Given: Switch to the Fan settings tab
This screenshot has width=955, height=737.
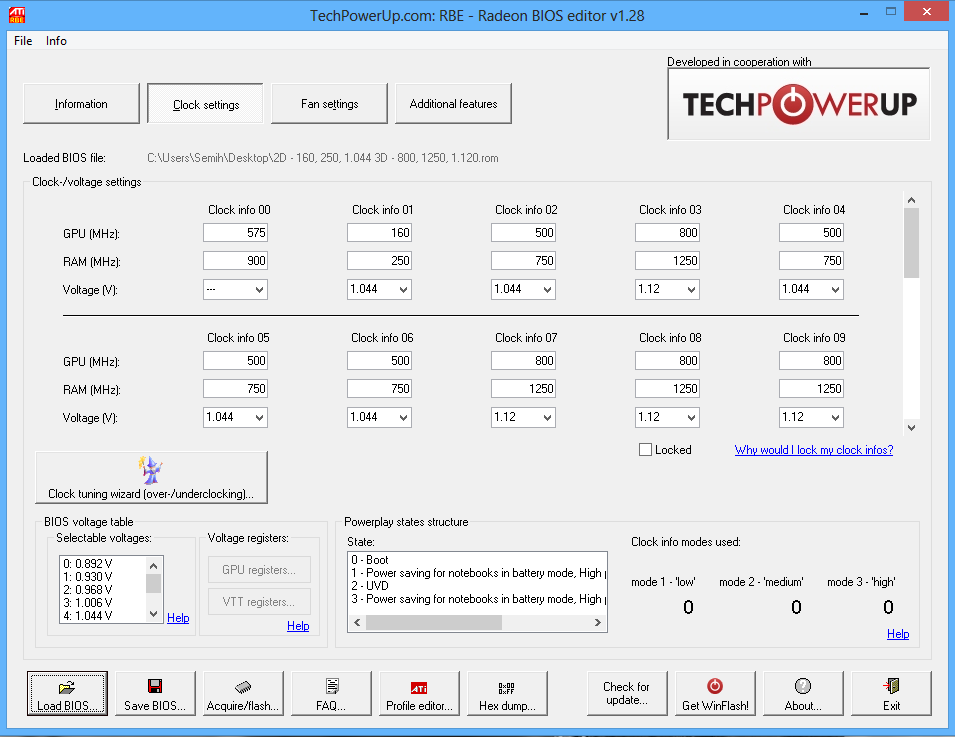Looking at the screenshot, I should coord(329,104).
